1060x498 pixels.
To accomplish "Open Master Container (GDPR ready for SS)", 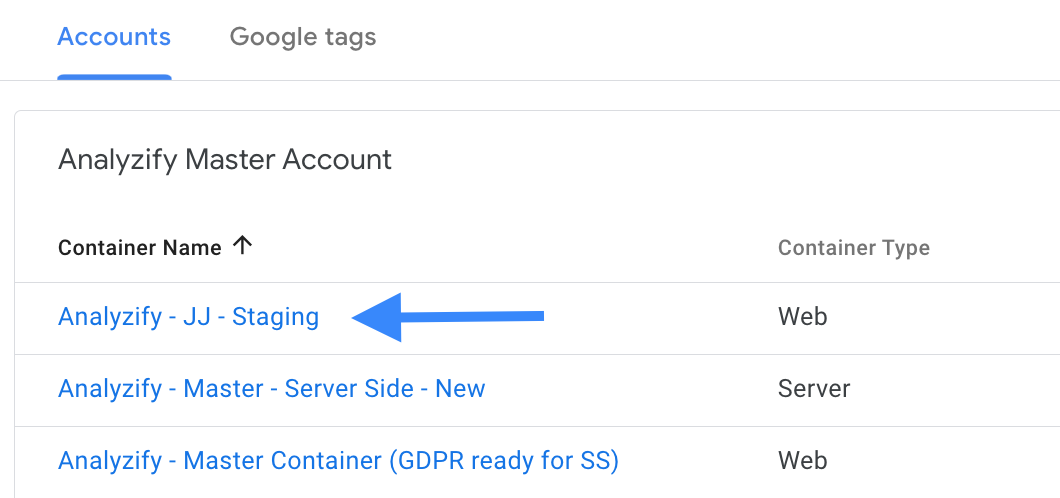I will tap(338, 460).
